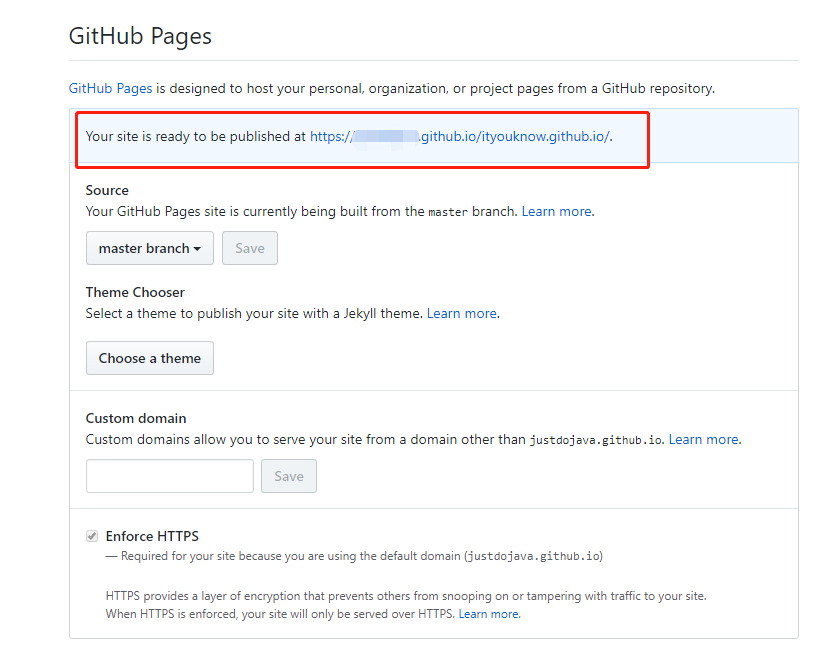This screenshot has height=653, width=828.
Task: Open Learn more about HTTPS enforcement
Action: pyautogui.click(x=488, y=614)
